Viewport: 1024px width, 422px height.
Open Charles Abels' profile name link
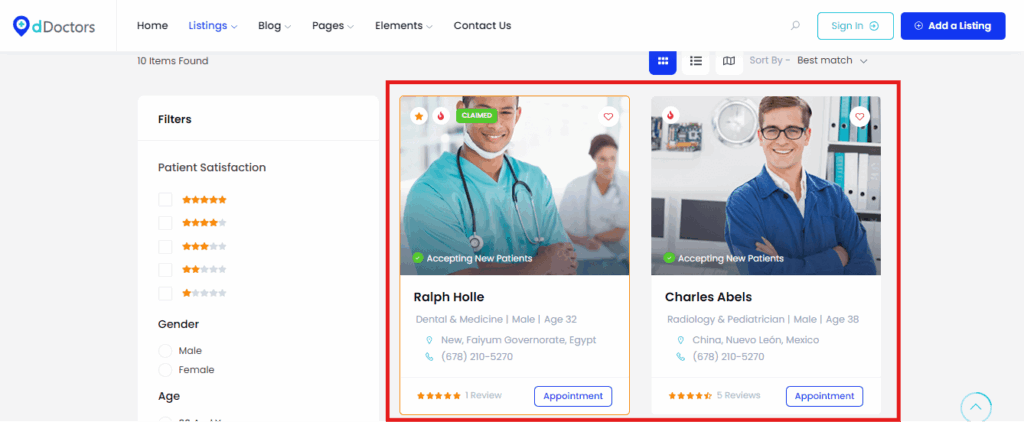tap(708, 297)
